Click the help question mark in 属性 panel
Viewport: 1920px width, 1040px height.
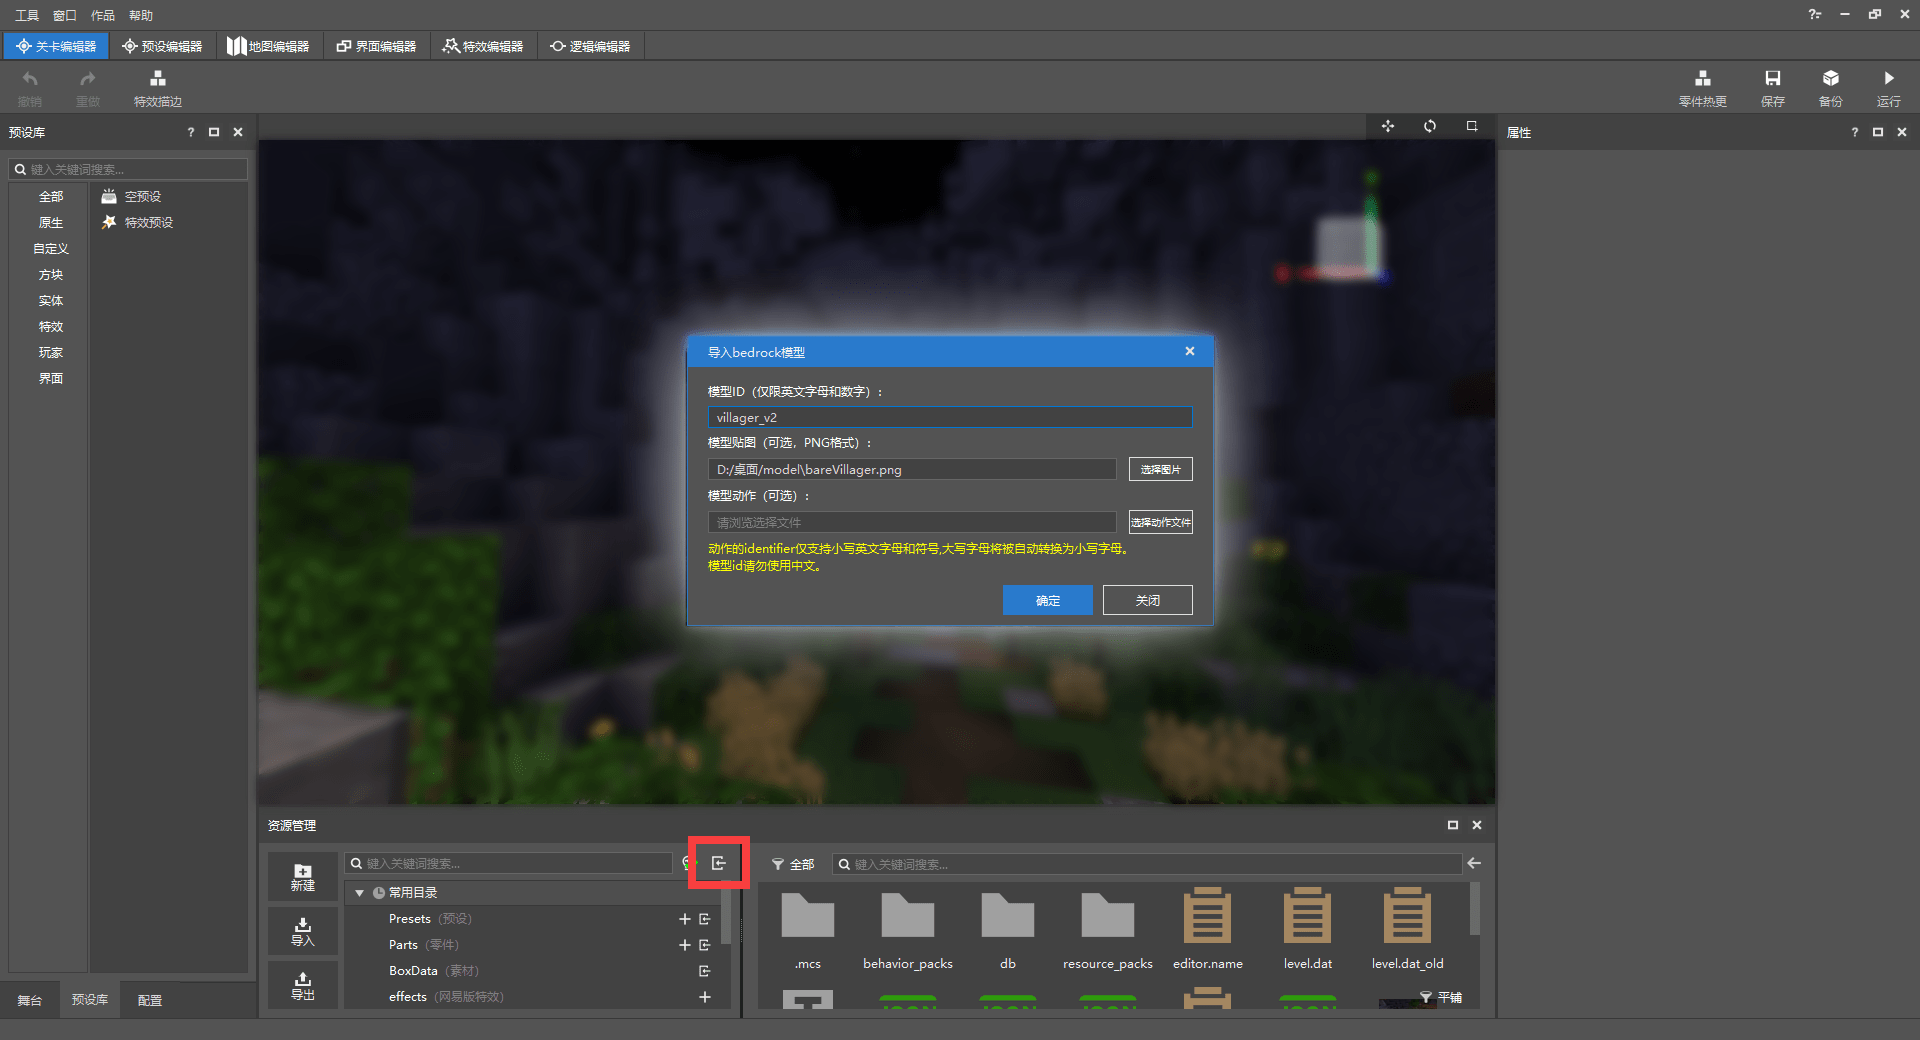click(x=1855, y=132)
